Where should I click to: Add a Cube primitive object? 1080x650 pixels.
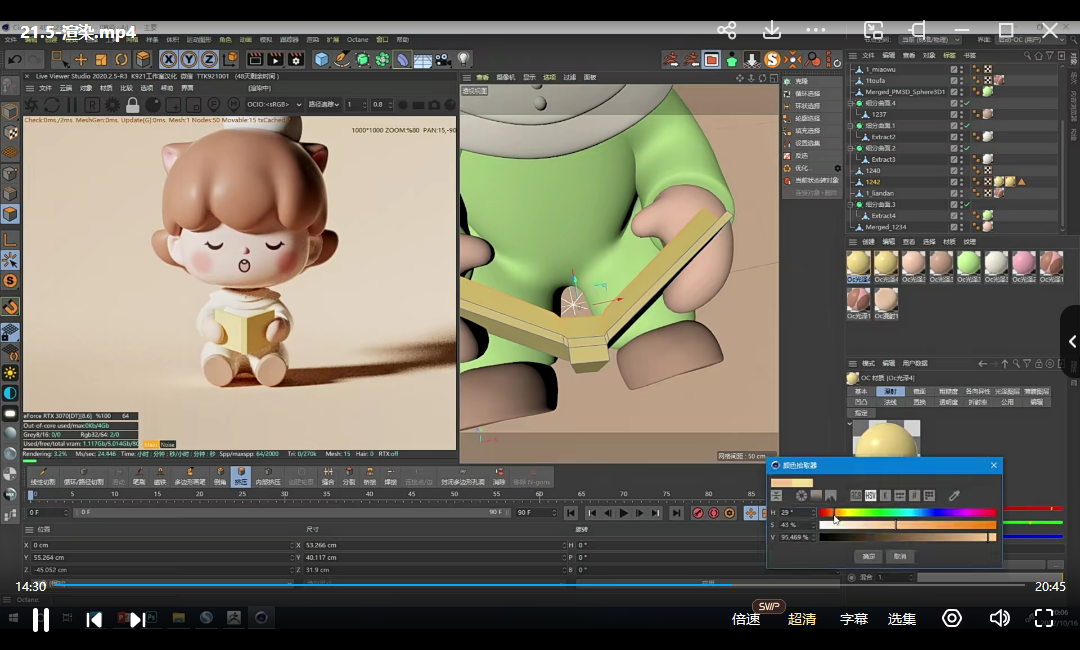(x=322, y=60)
